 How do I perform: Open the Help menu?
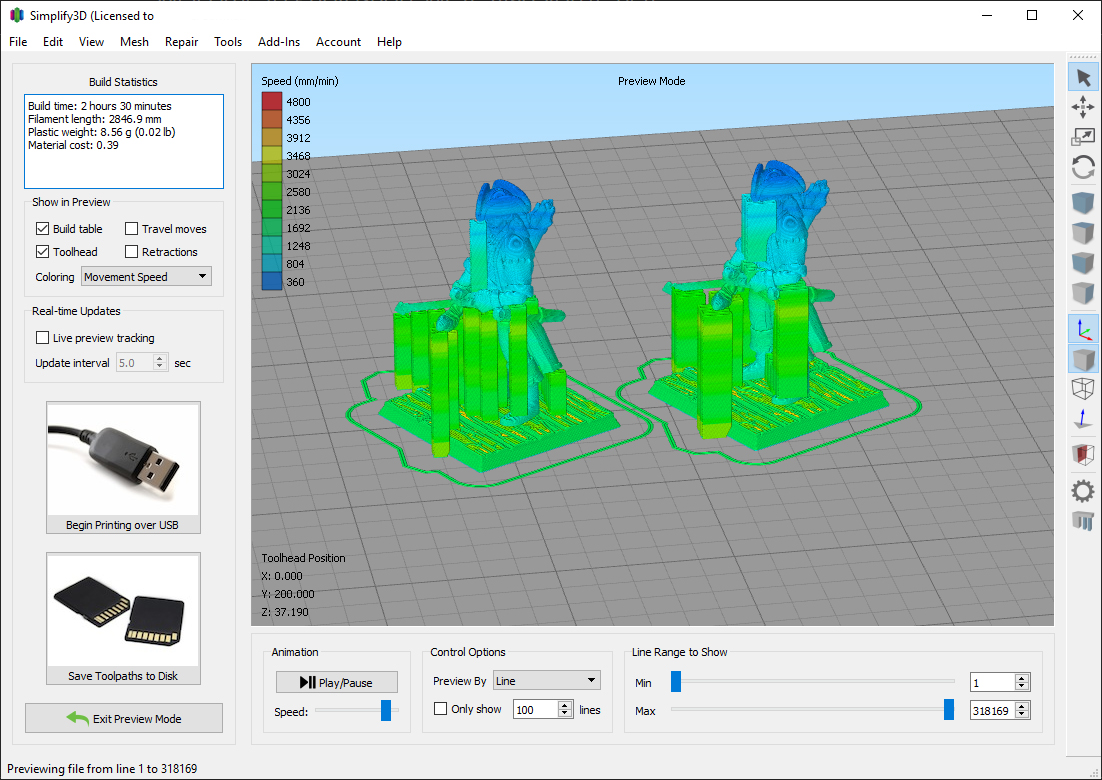(x=389, y=41)
